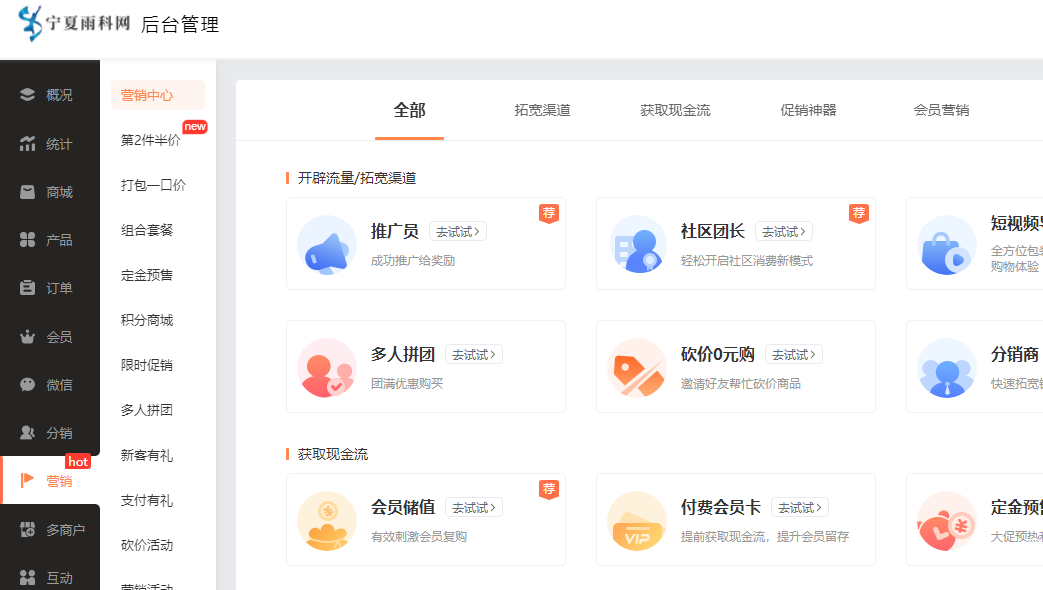This screenshot has height=590, width=1043.
Task: Click 开辟流量/拓宽渠道 section heading
Action: [357, 178]
